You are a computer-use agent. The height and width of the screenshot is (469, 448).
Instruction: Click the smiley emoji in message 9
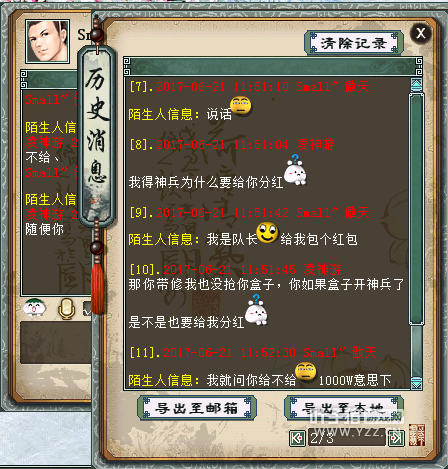pyautogui.click(x=267, y=233)
